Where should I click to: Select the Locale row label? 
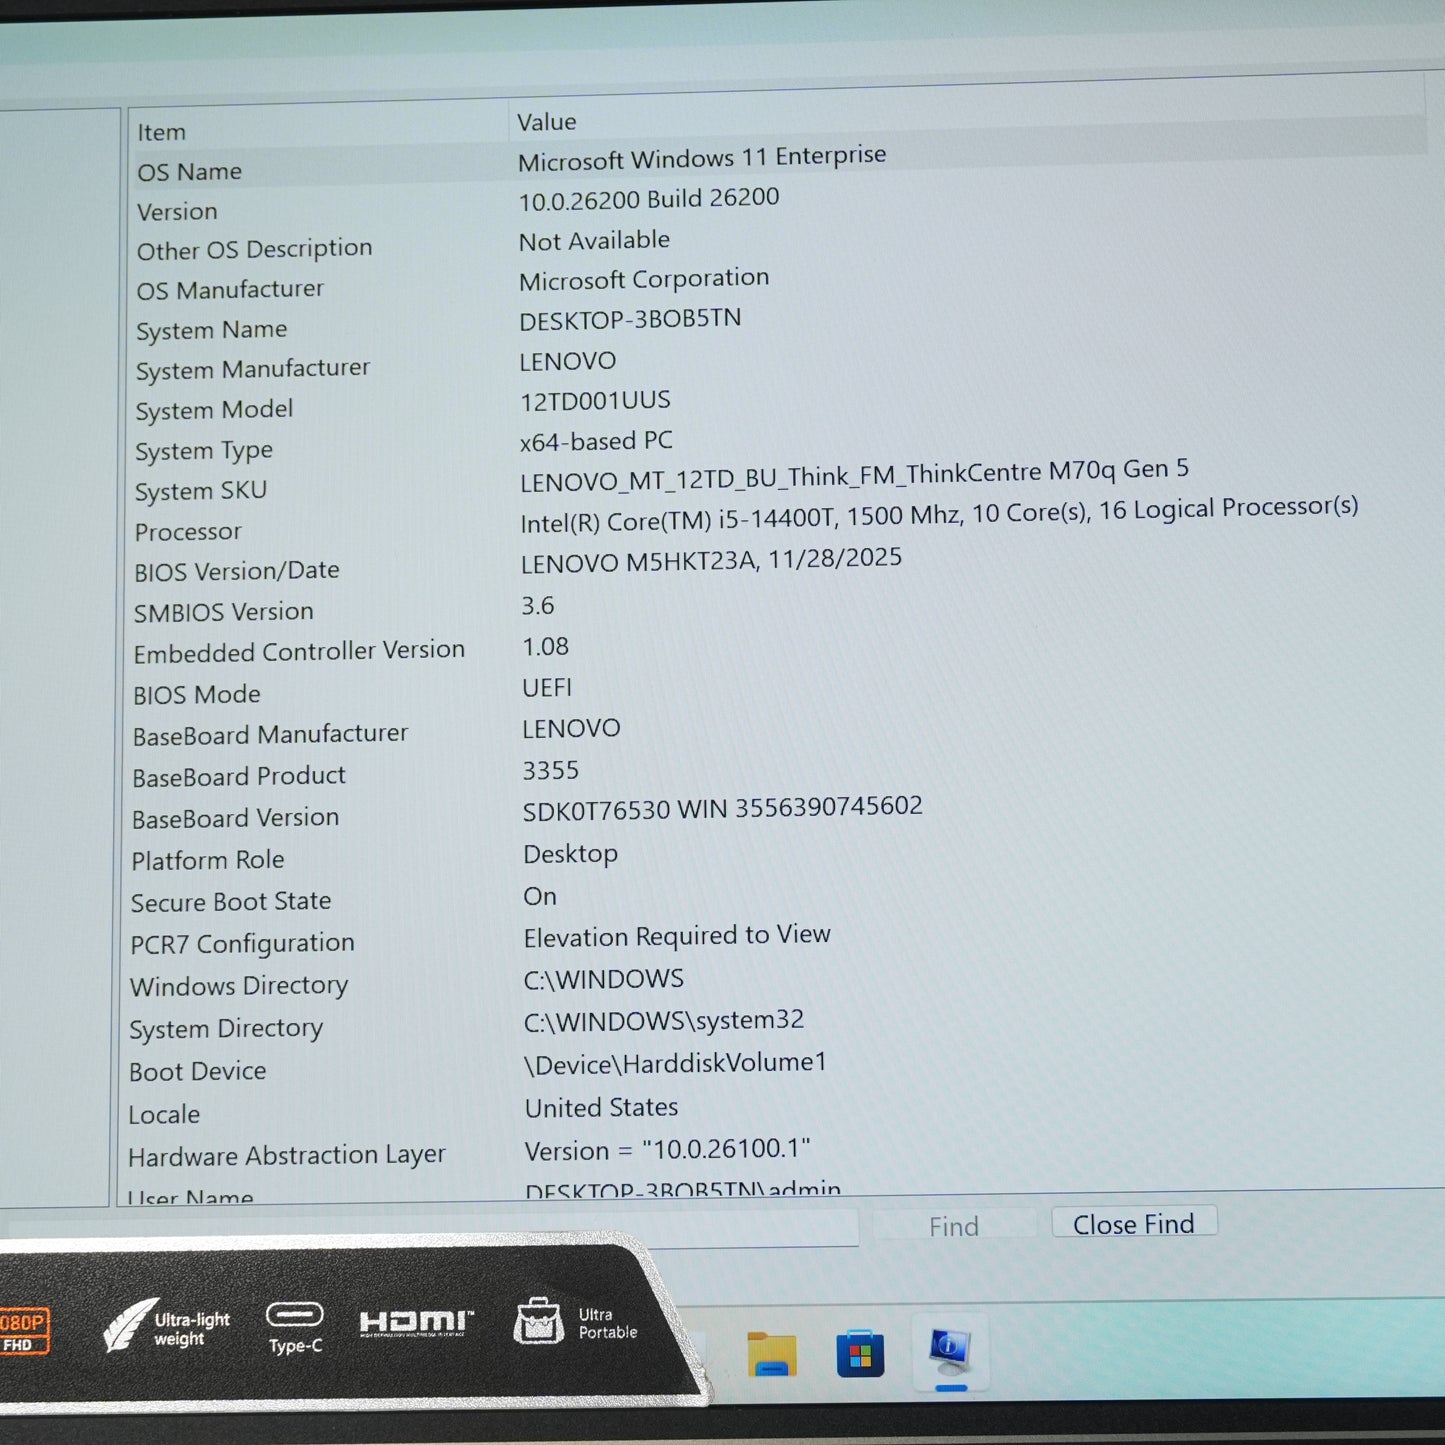164,1115
